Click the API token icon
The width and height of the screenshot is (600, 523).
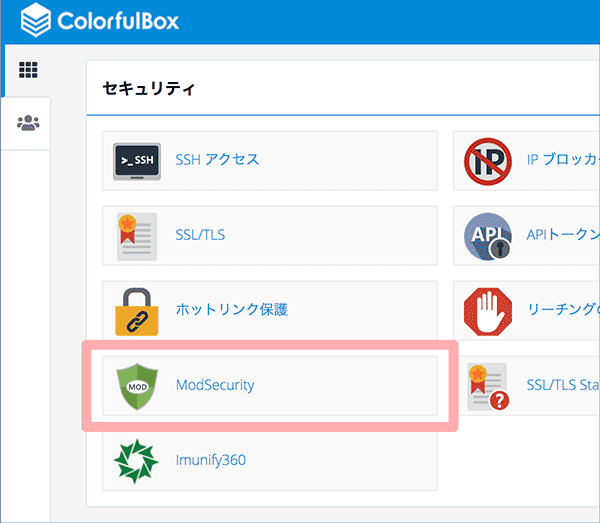(x=487, y=236)
